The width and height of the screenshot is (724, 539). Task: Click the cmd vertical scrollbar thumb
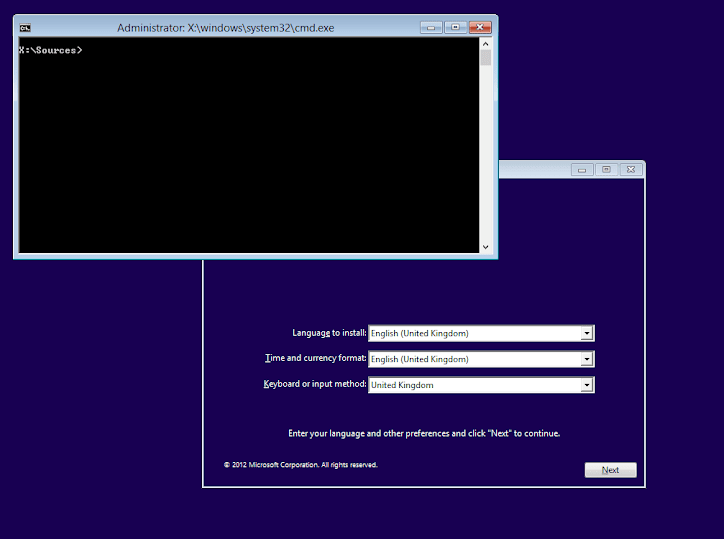point(485,58)
